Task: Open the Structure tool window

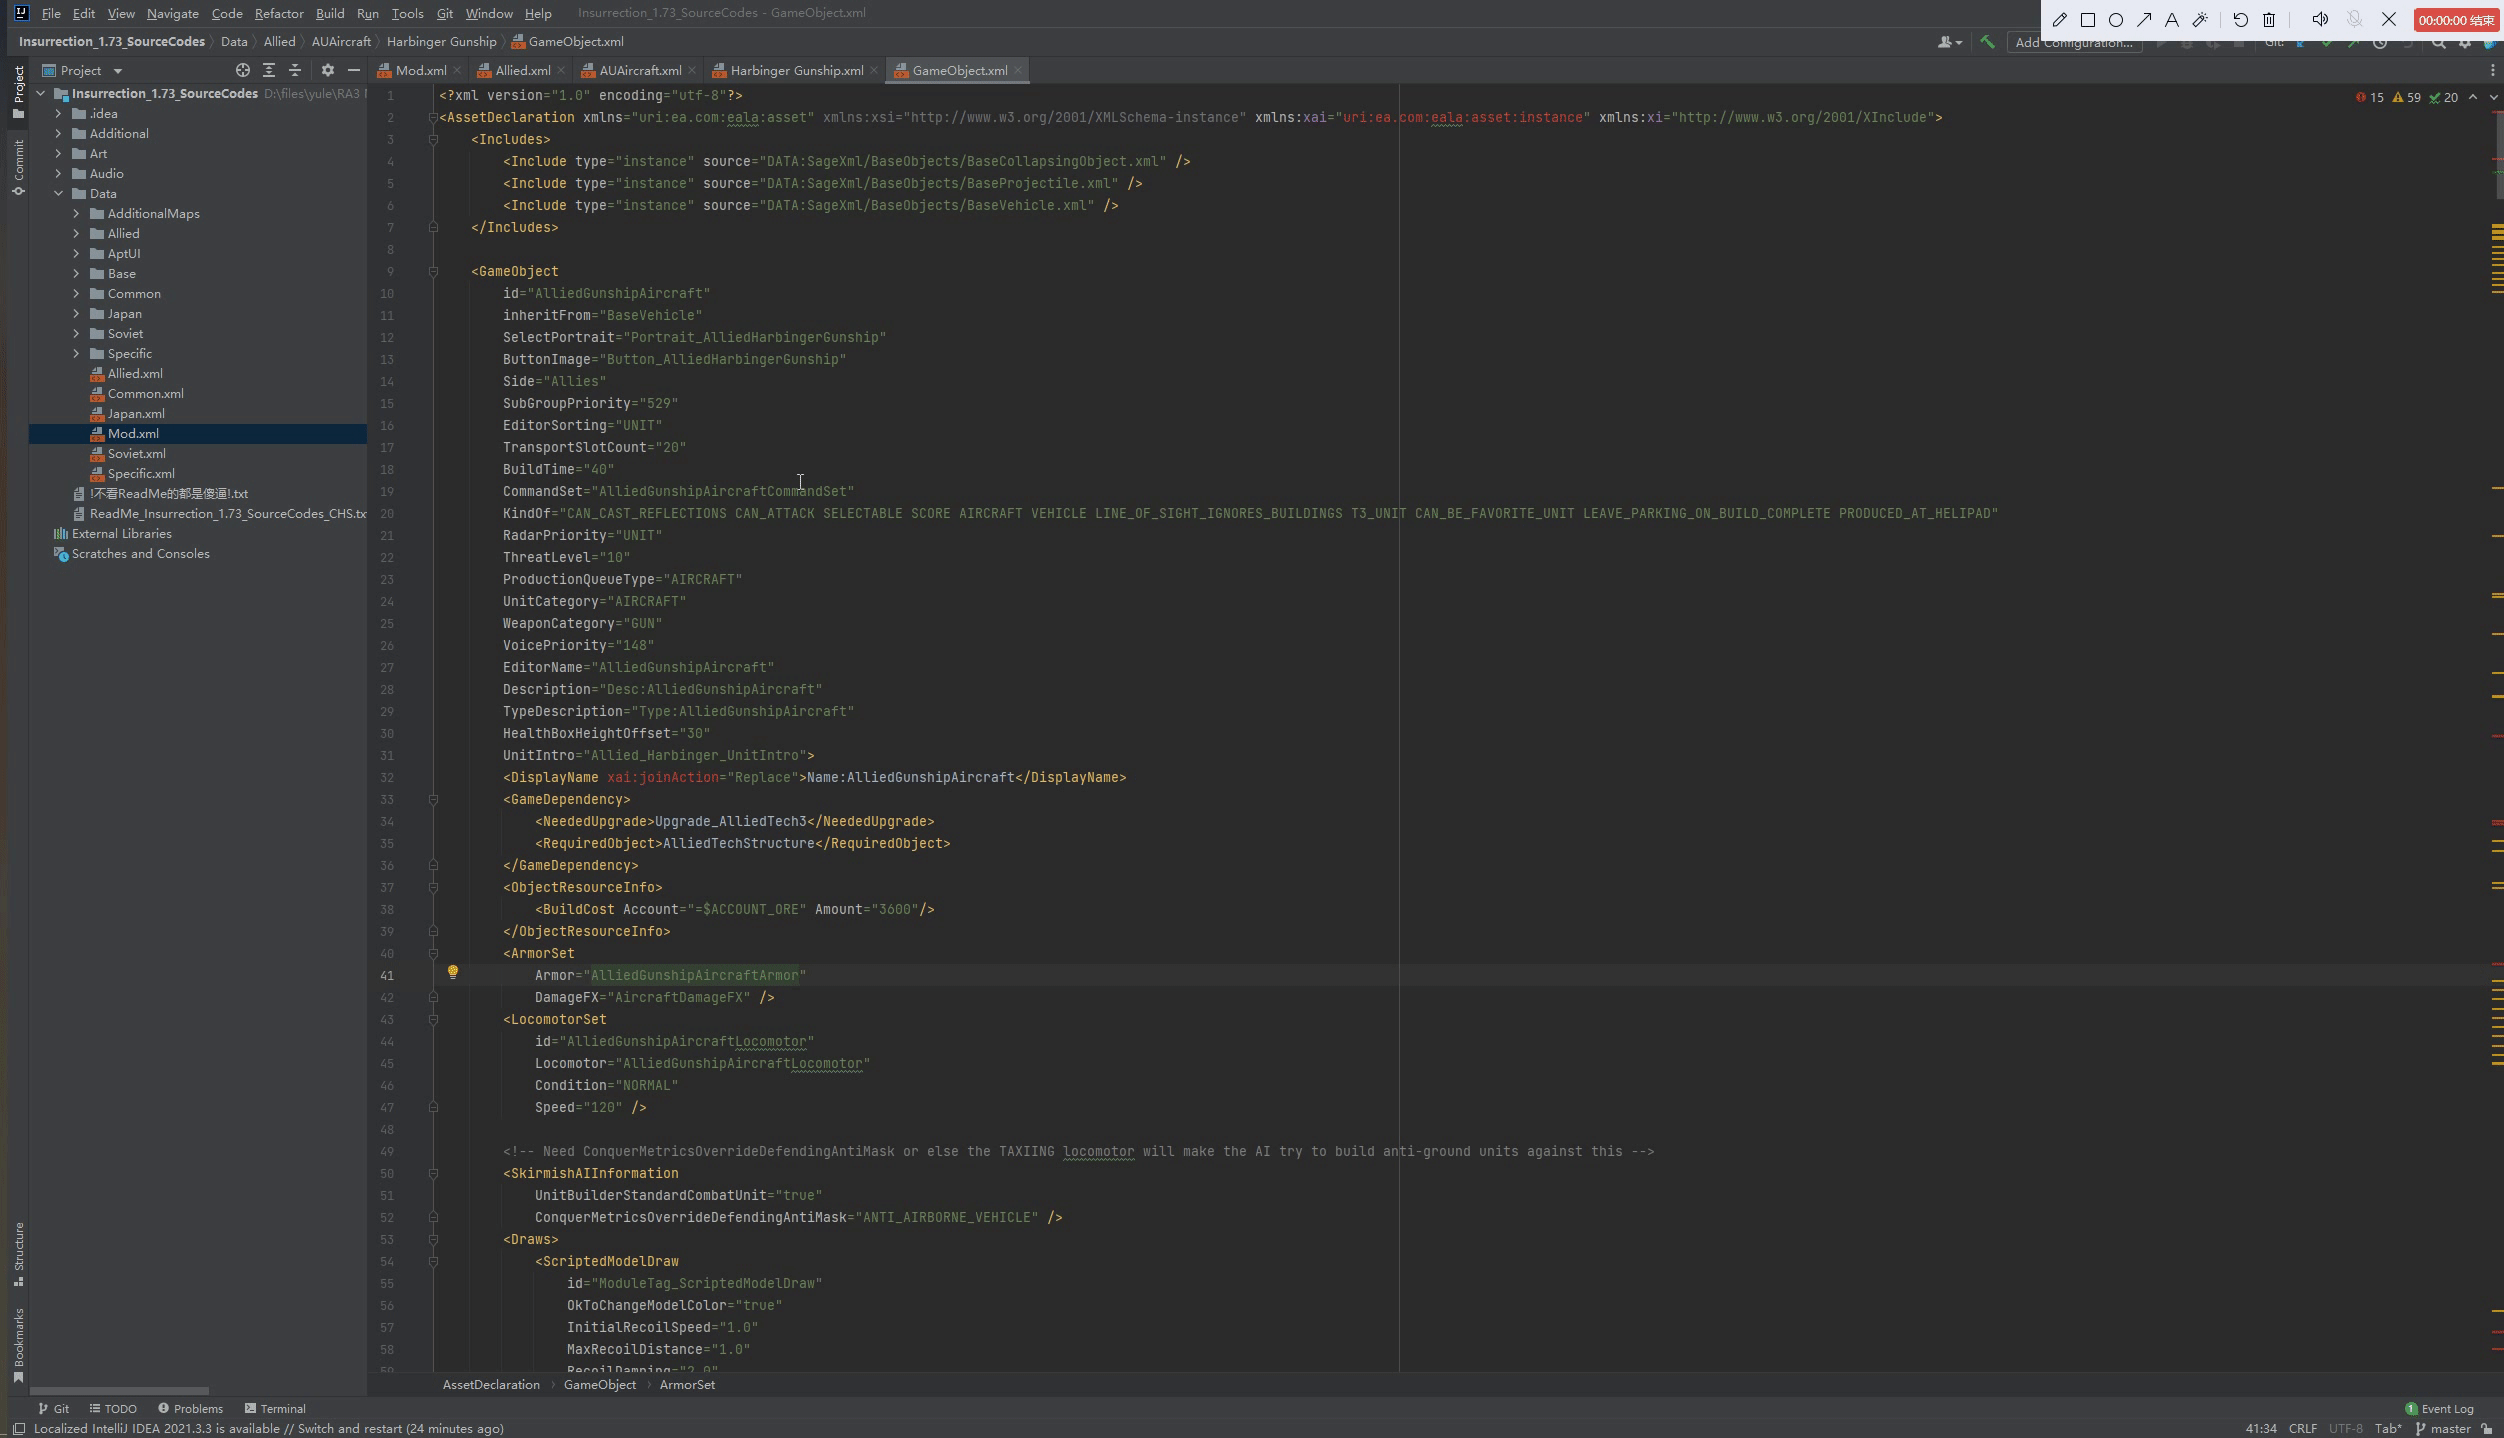Action: (x=18, y=1253)
